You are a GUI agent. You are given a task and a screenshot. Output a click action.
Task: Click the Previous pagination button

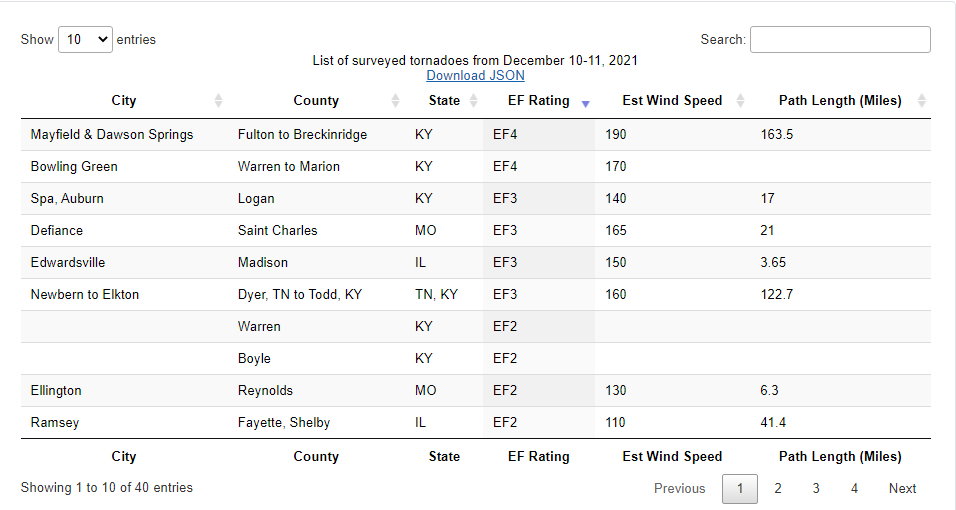pyautogui.click(x=680, y=489)
